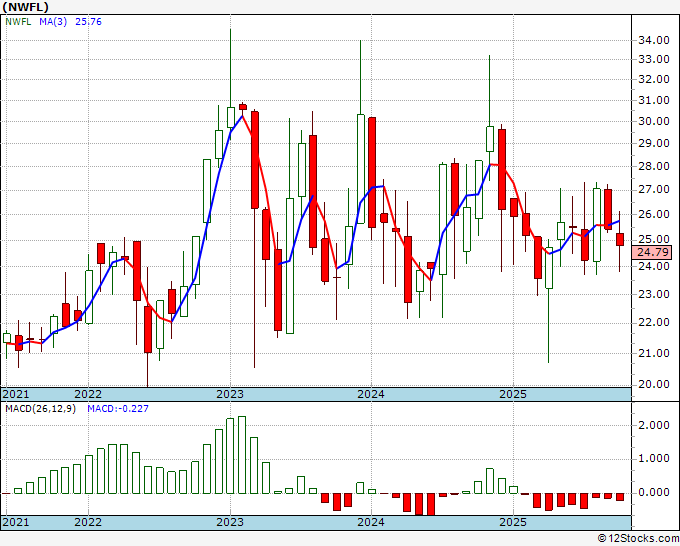680x546 pixels.
Task: Click the 22.00 price axis label
Action: click(x=654, y=323)
